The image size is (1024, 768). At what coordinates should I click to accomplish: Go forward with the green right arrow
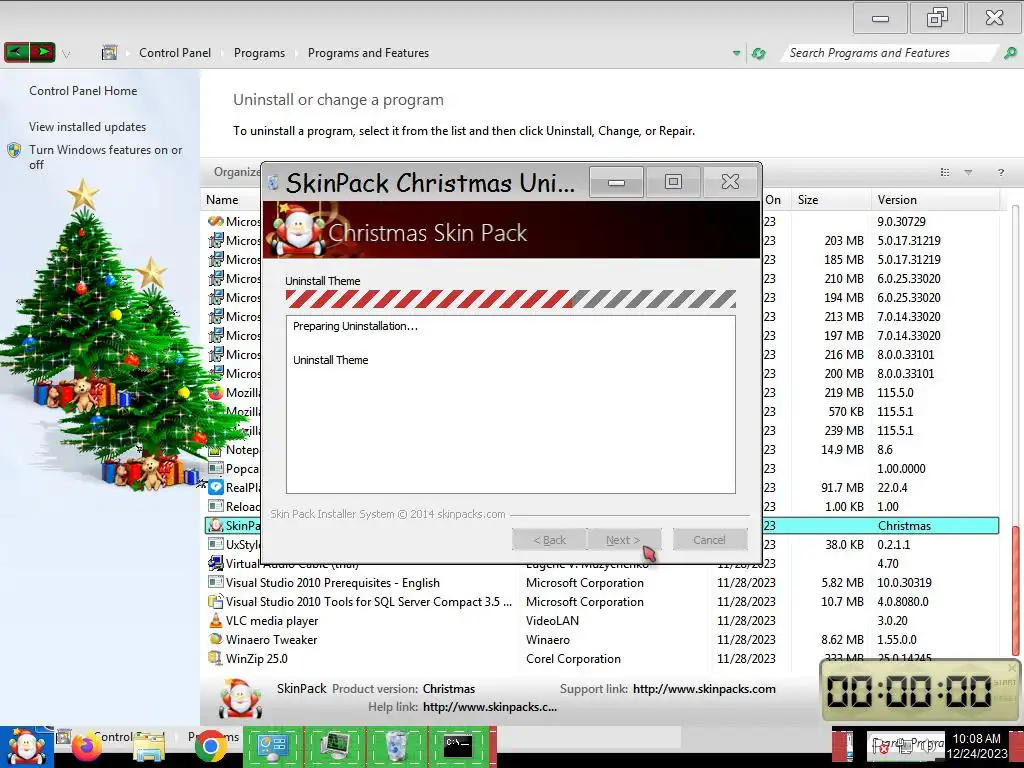tap(42, 52)
